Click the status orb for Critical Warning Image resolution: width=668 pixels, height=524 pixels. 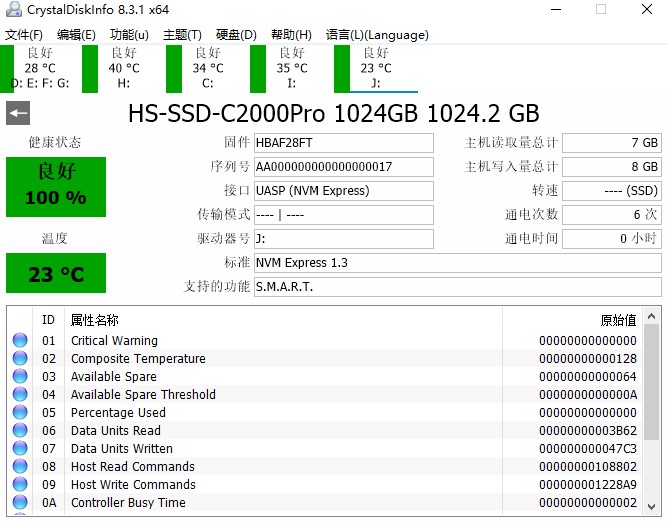(20, 340)
